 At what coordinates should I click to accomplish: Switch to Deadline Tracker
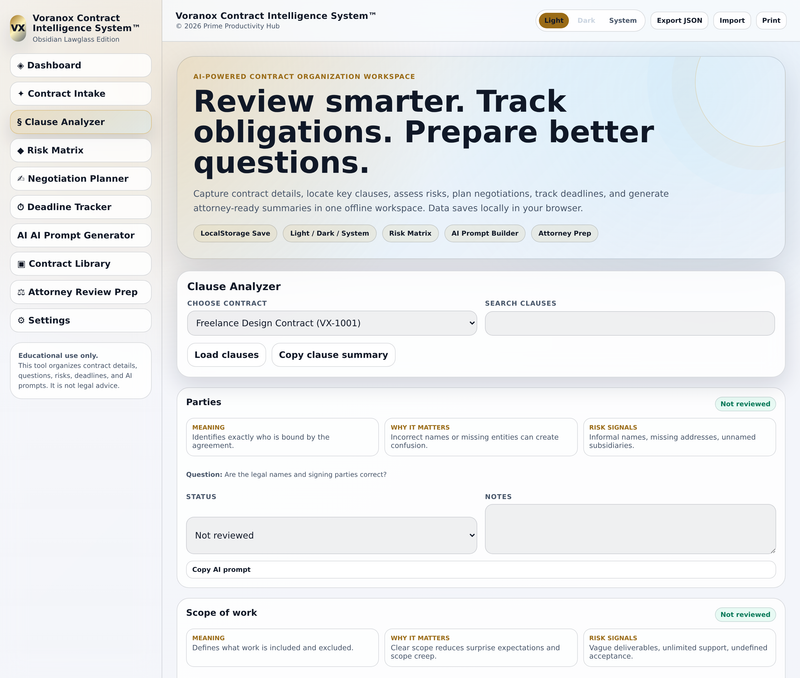click(x=81, y=207)
